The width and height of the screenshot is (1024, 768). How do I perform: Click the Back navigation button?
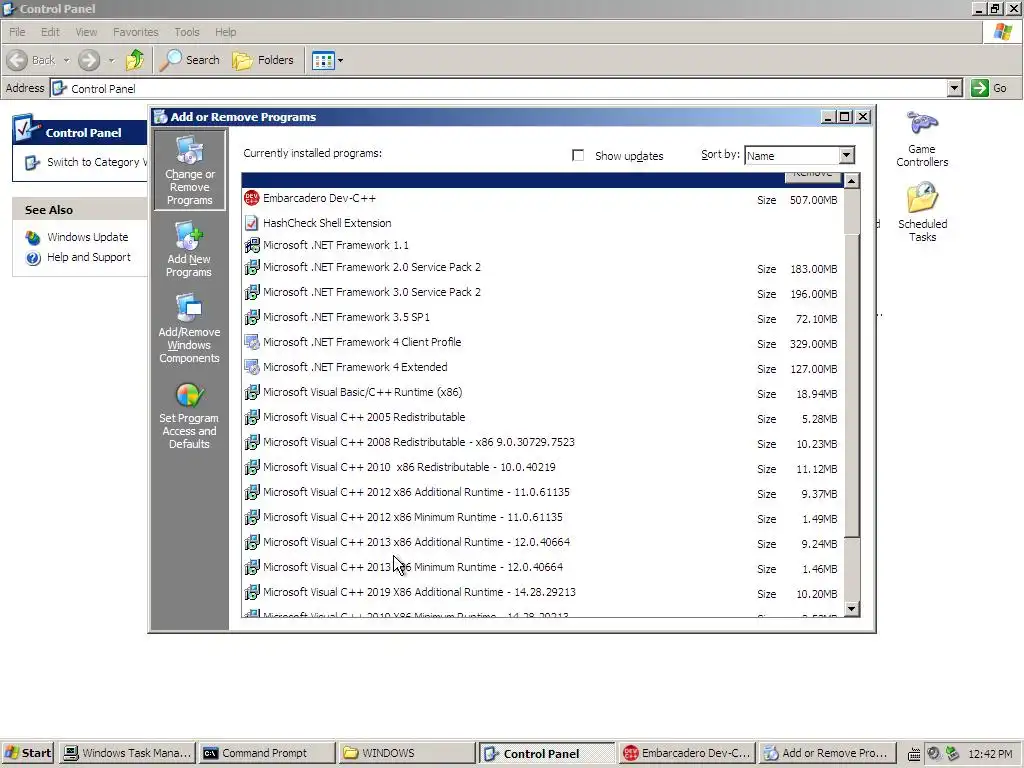pos(31,60)
